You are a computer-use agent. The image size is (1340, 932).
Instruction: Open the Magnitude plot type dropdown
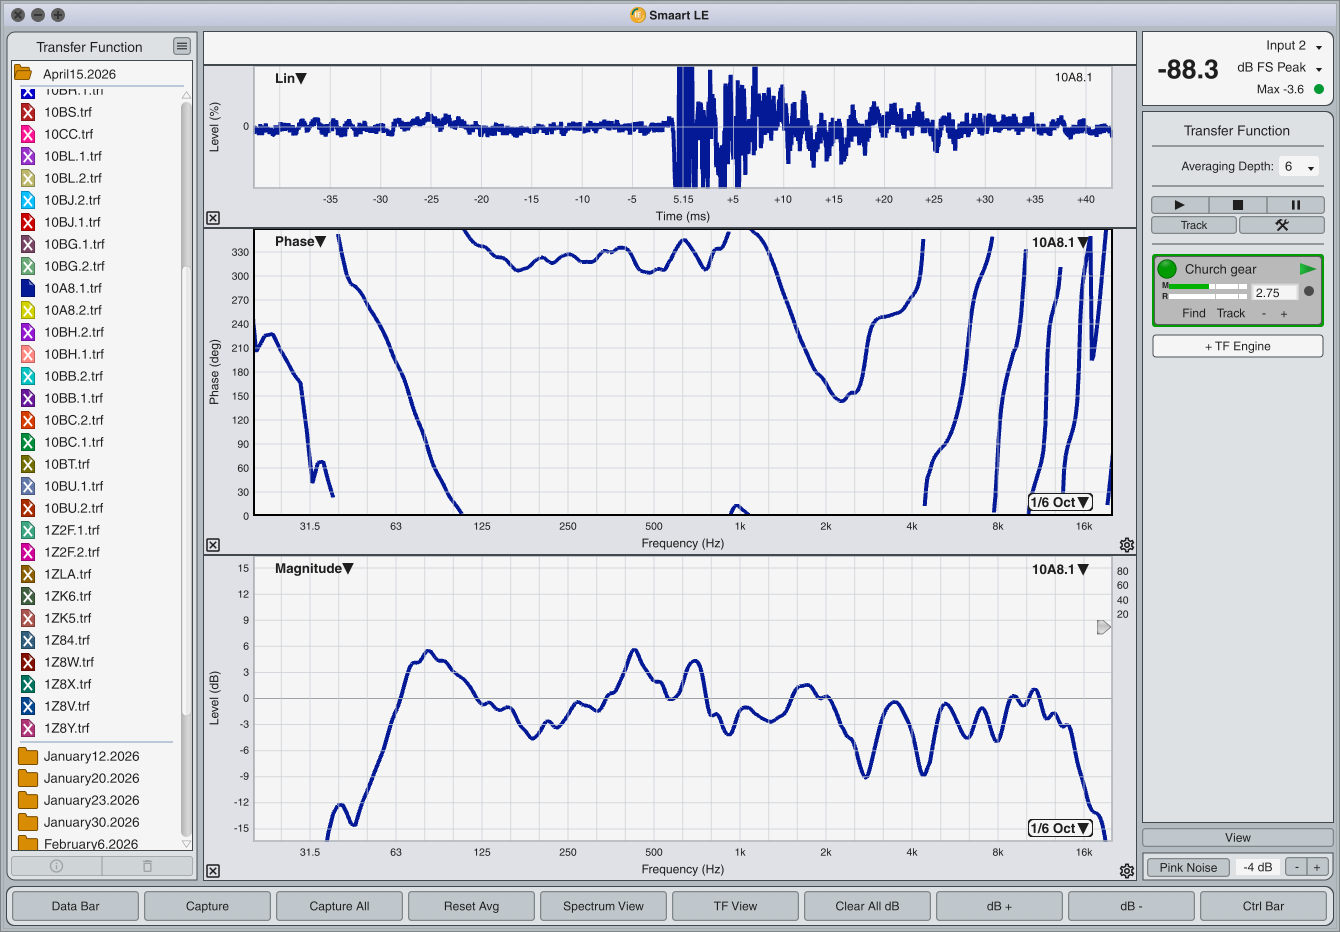click(314, 568)
